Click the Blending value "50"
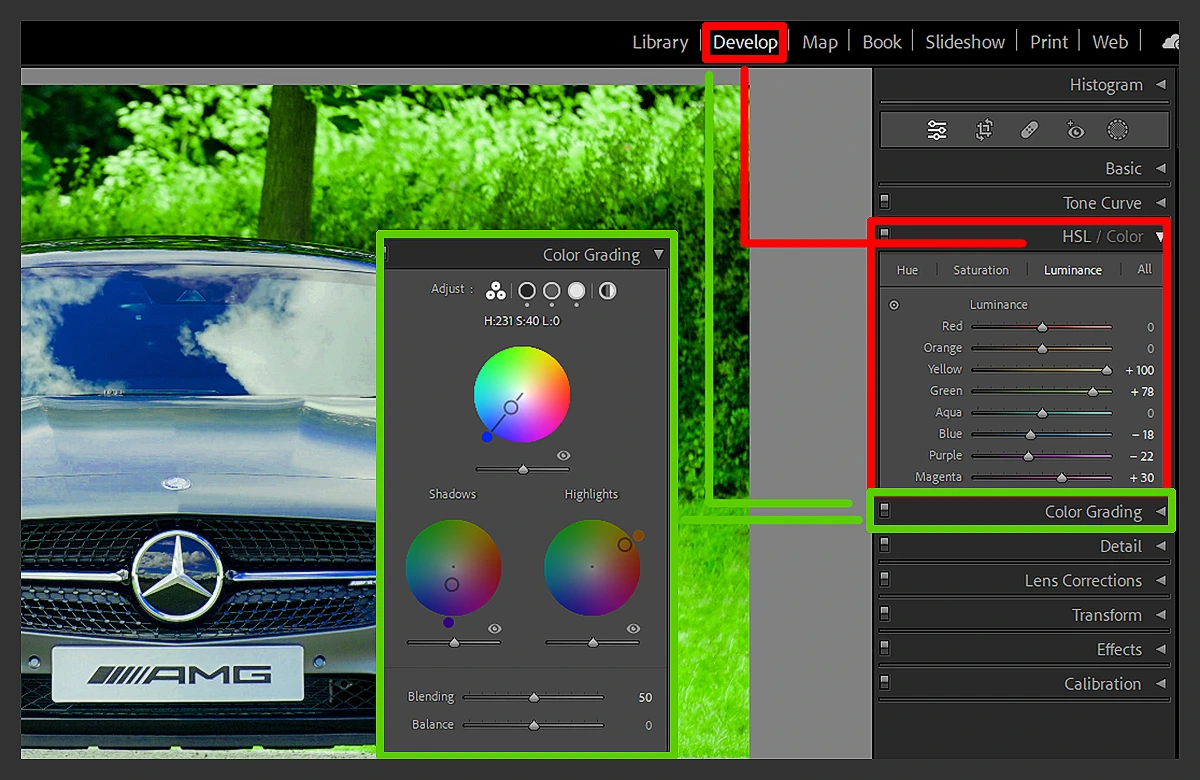Image resolution: width=1200 pixels, height=780 pixels. tap(645, 697)
